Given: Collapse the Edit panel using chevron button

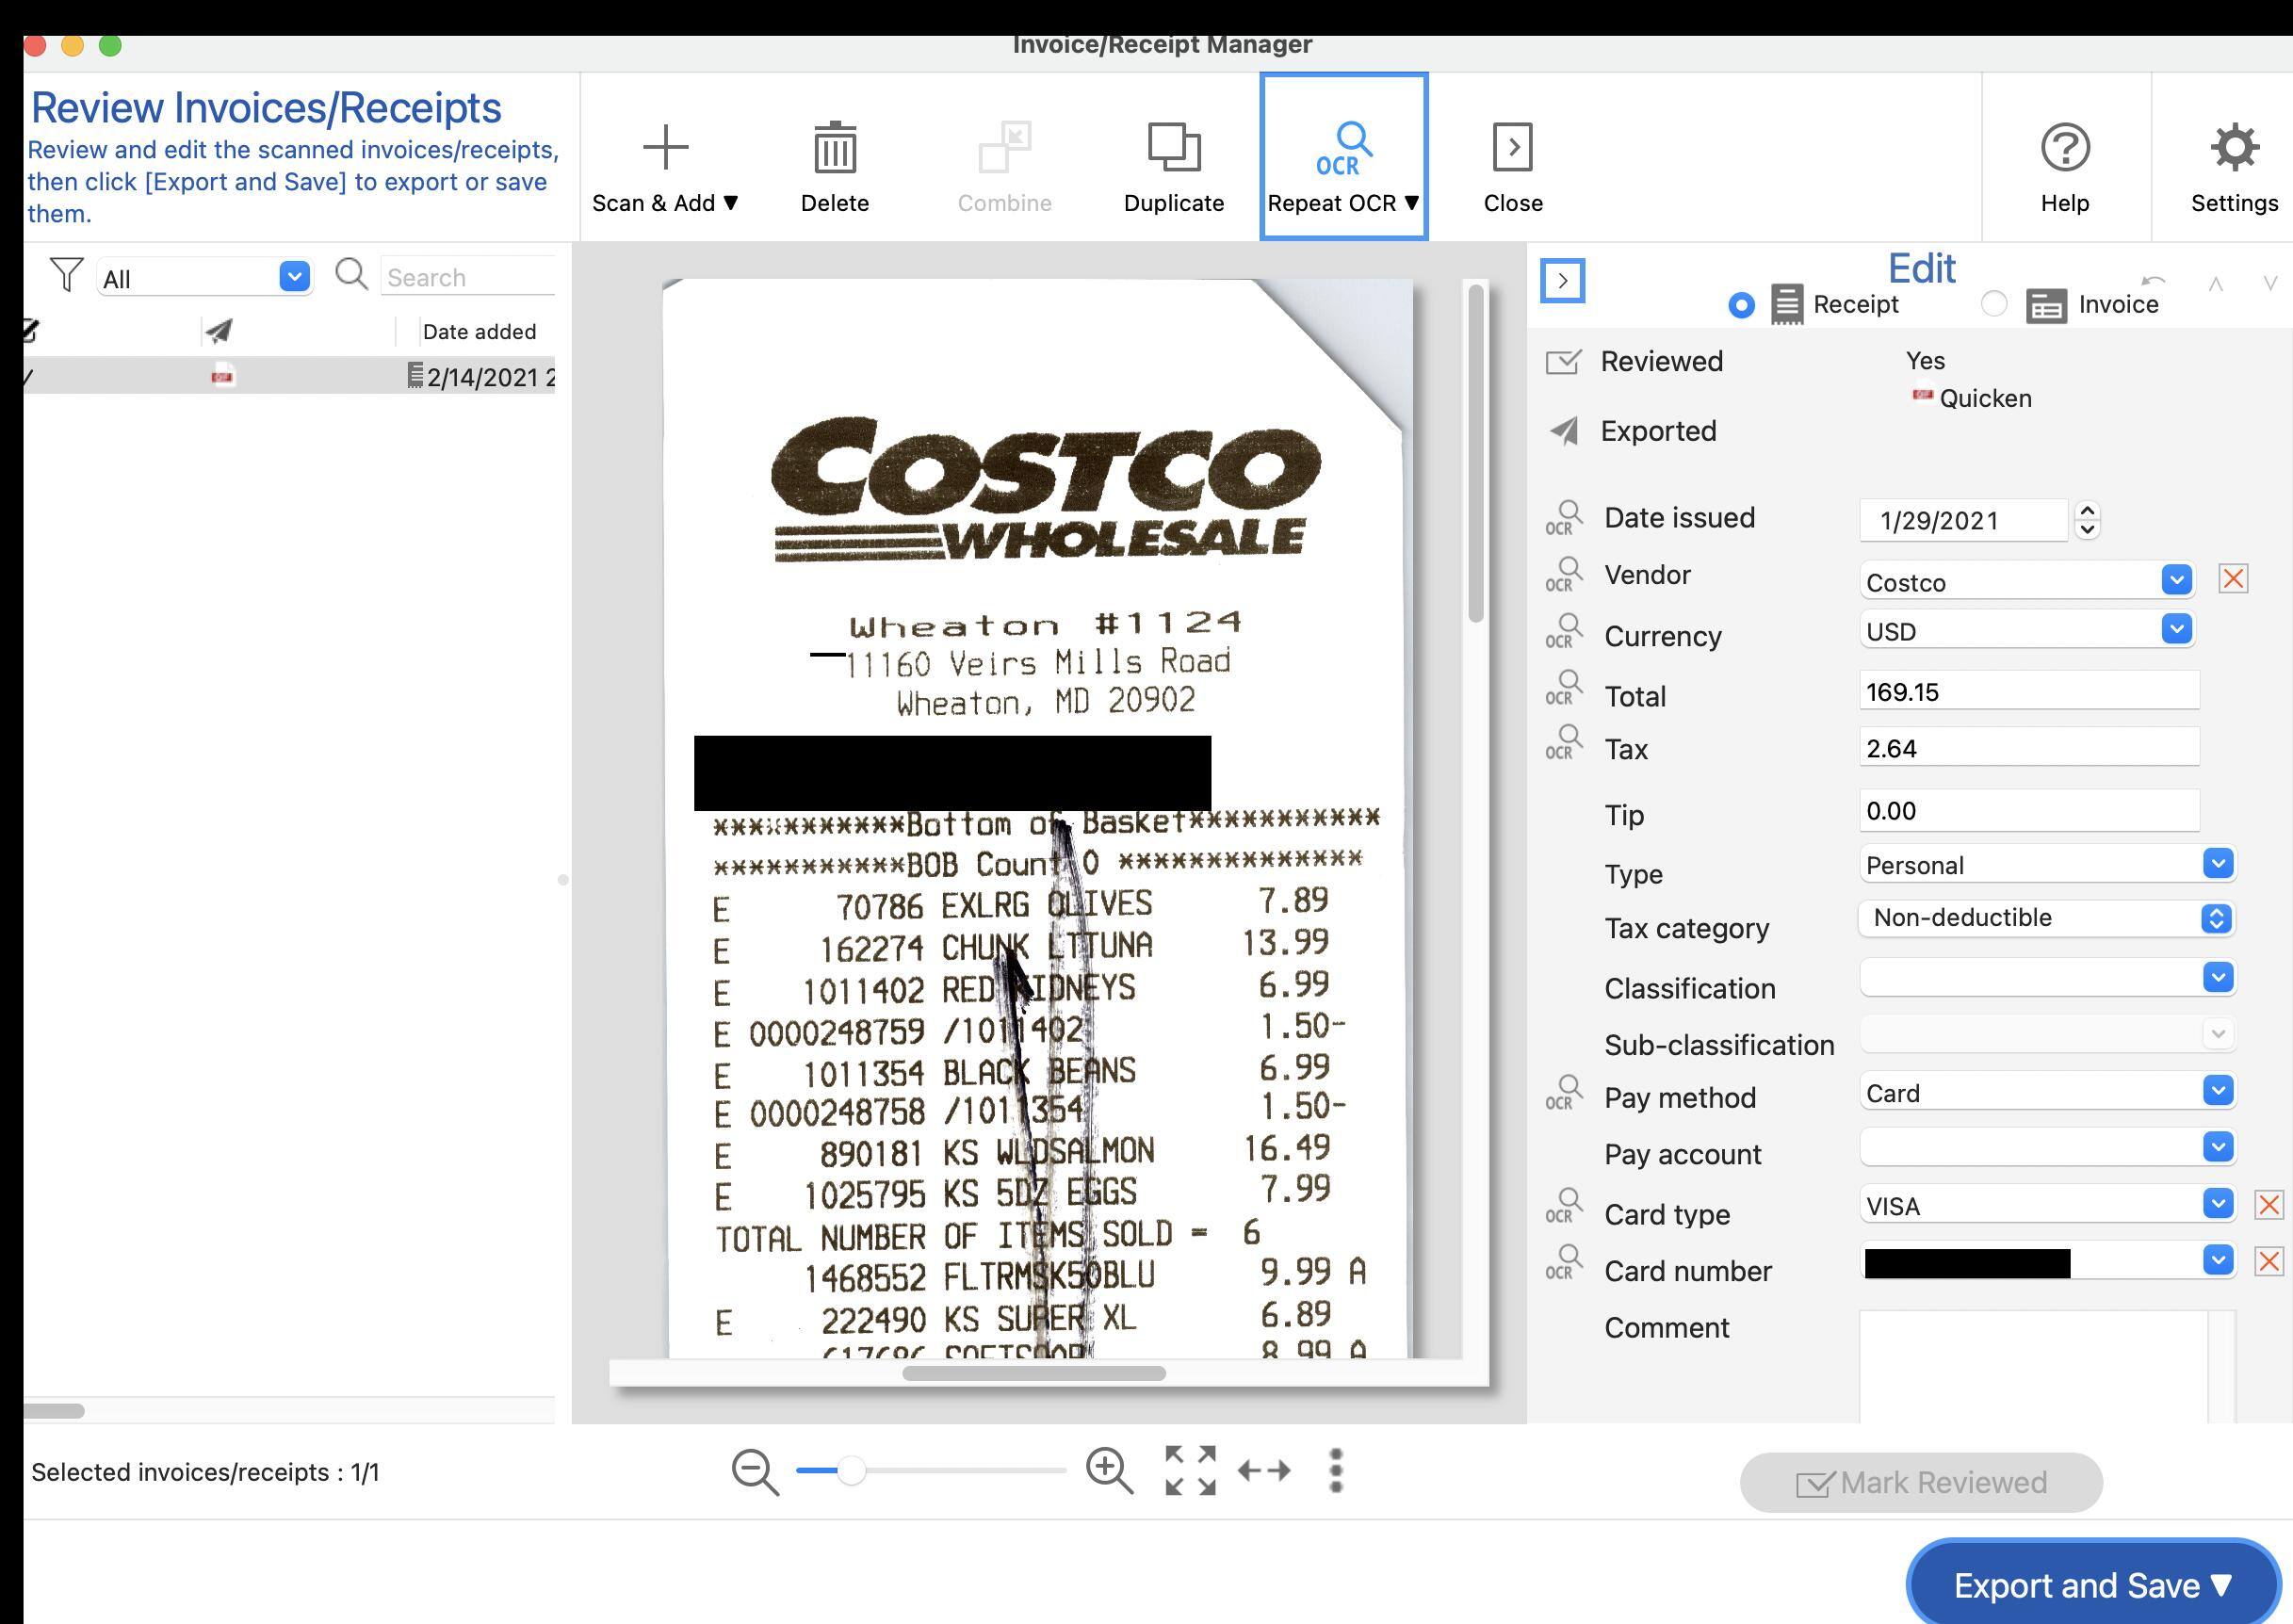Looking at the screenshot, I should click(1562, 281).
